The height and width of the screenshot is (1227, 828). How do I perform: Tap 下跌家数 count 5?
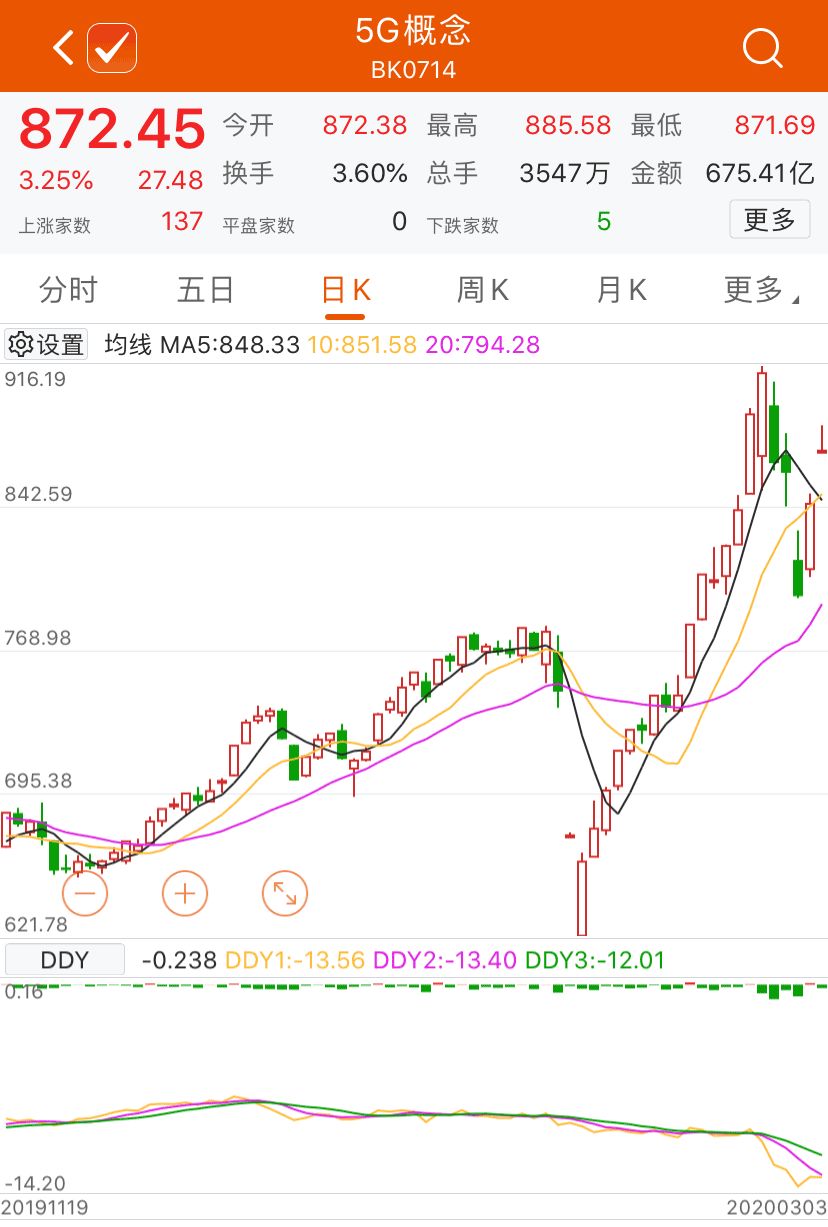point(604,221)
